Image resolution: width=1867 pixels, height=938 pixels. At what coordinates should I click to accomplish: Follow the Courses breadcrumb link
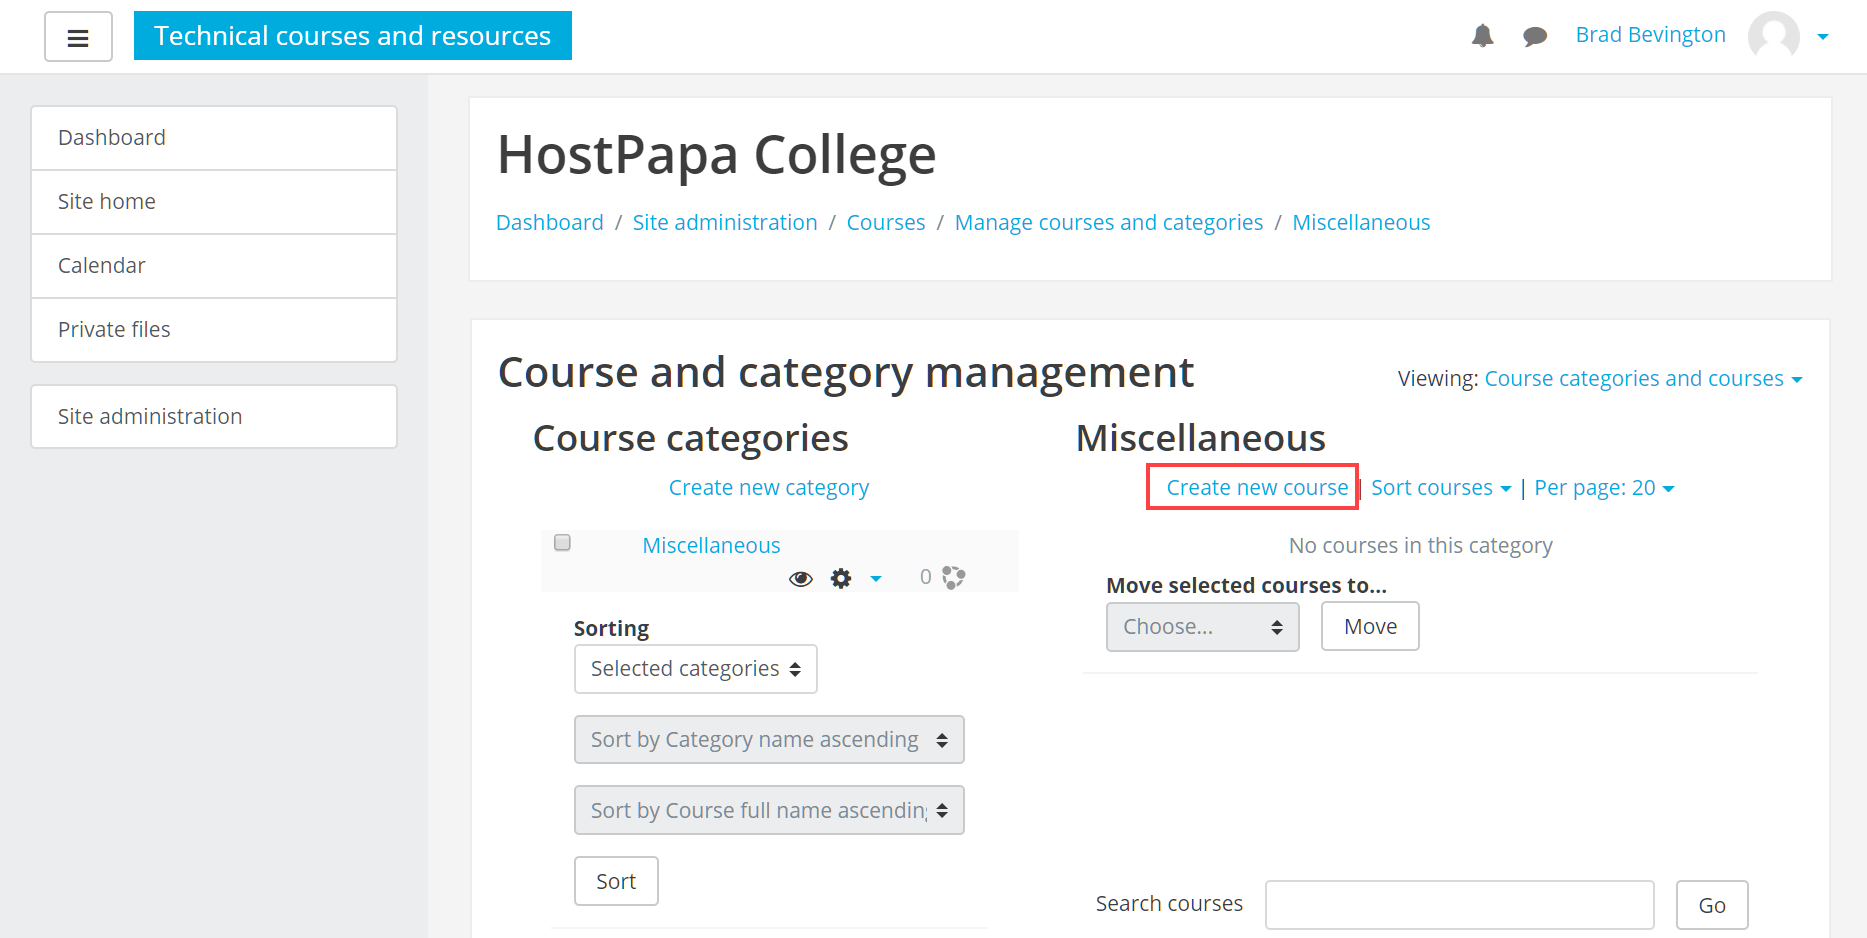click(886, 223)
